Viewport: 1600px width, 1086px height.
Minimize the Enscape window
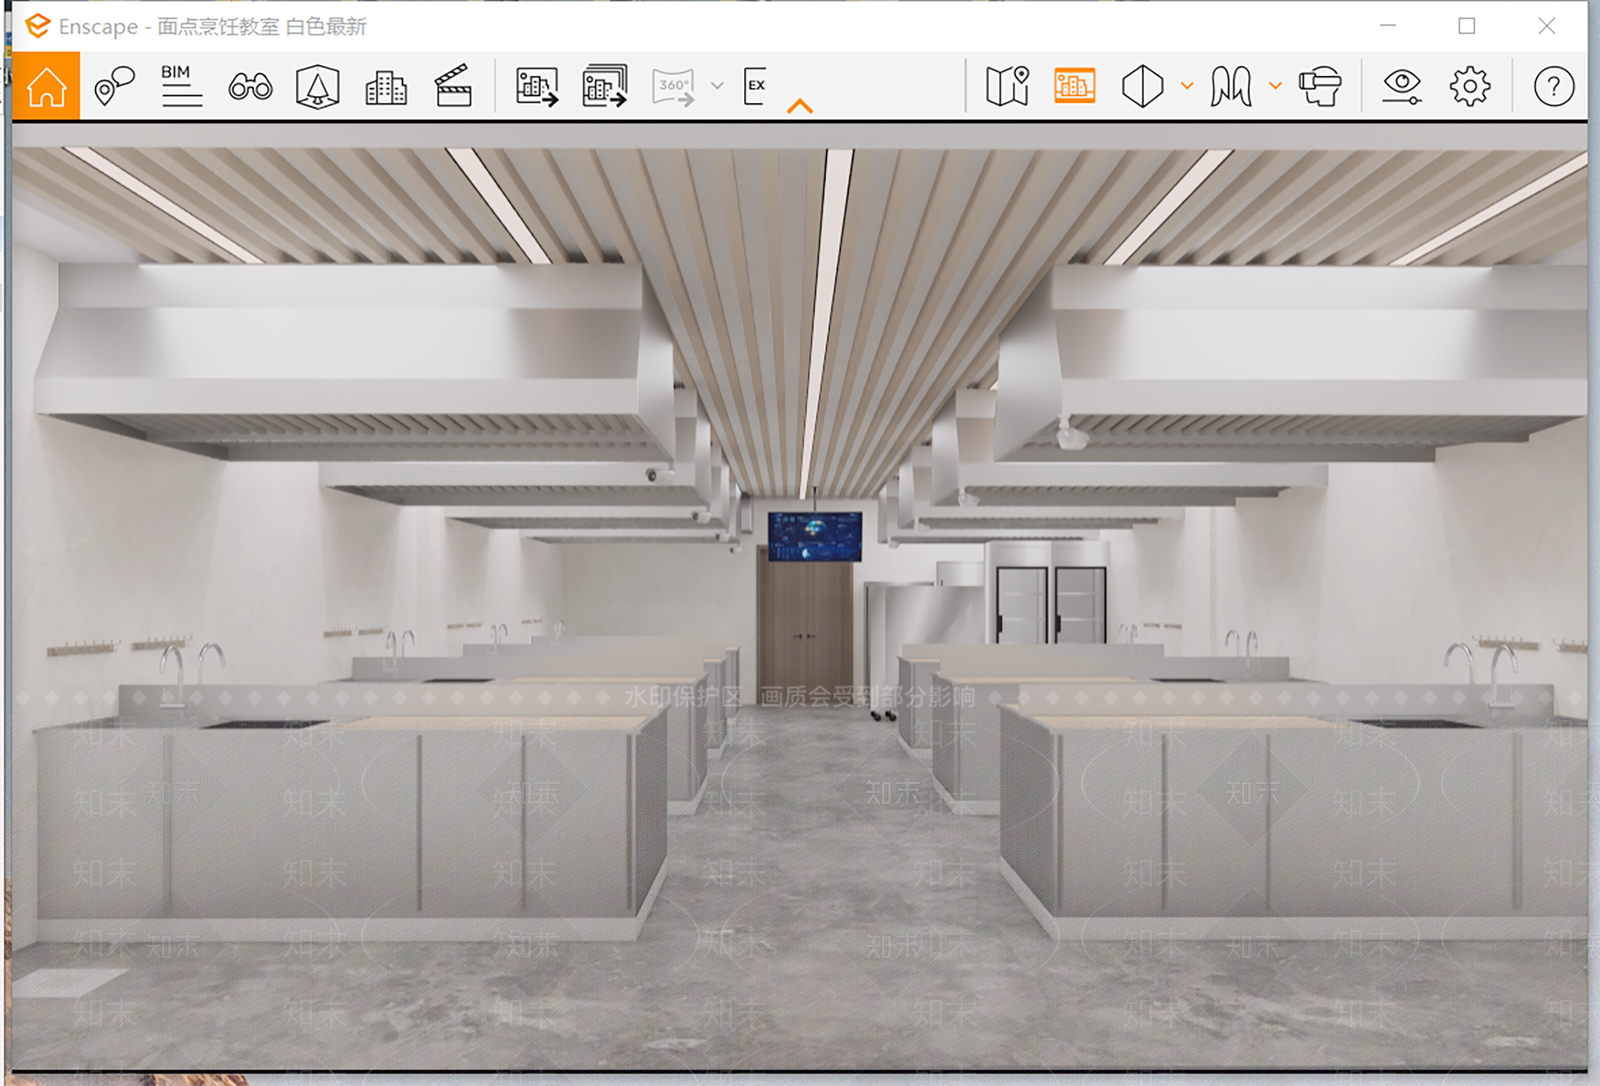(1388, 26)
